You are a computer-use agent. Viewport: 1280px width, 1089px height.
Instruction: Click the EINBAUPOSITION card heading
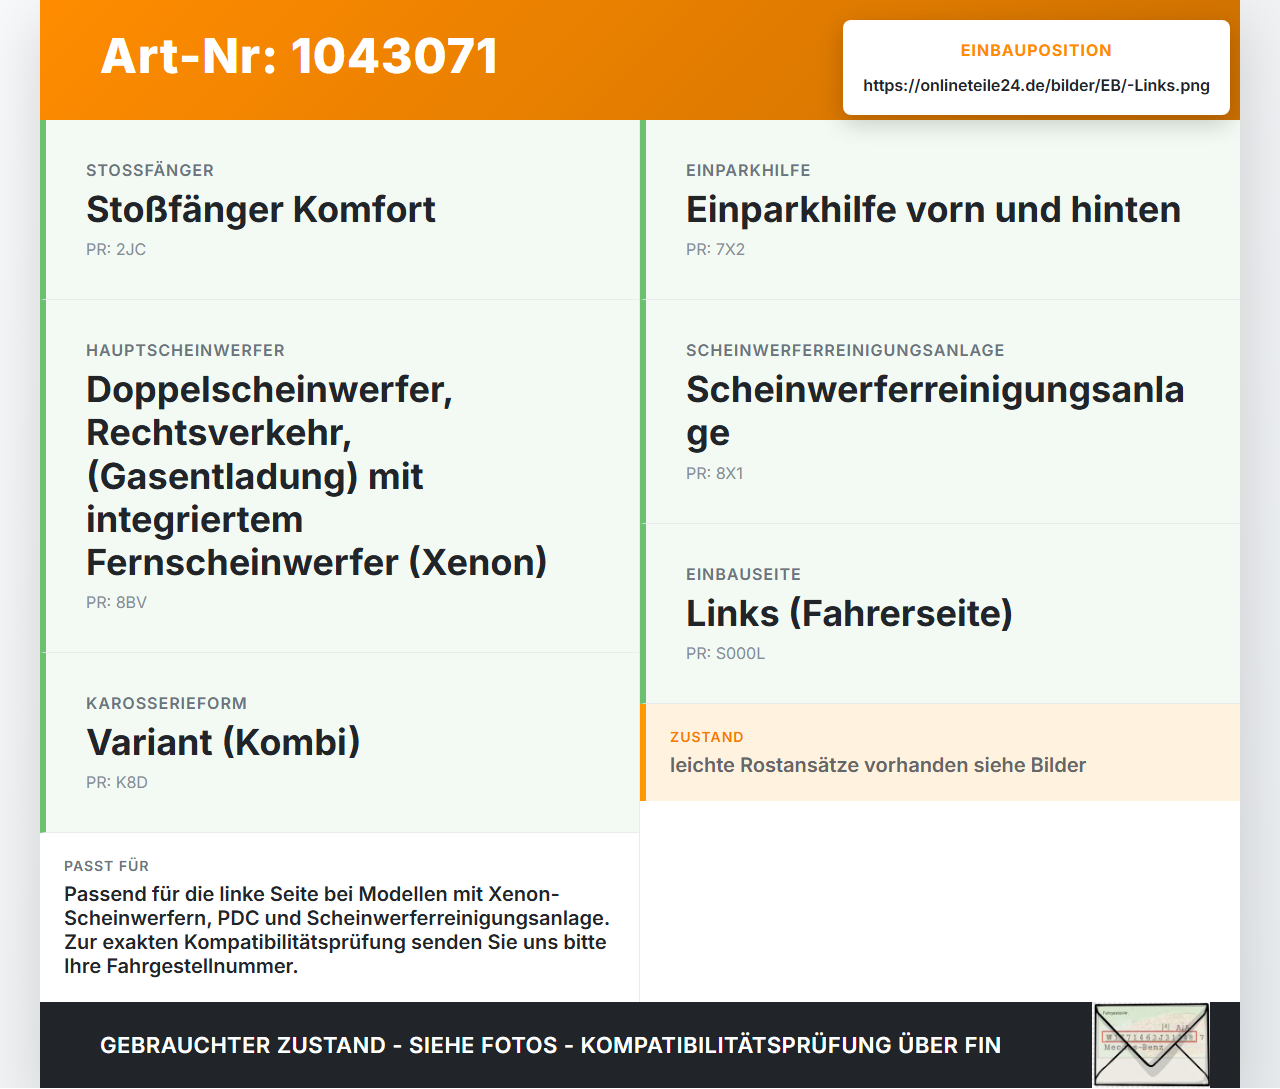[x=1036, y=50]
